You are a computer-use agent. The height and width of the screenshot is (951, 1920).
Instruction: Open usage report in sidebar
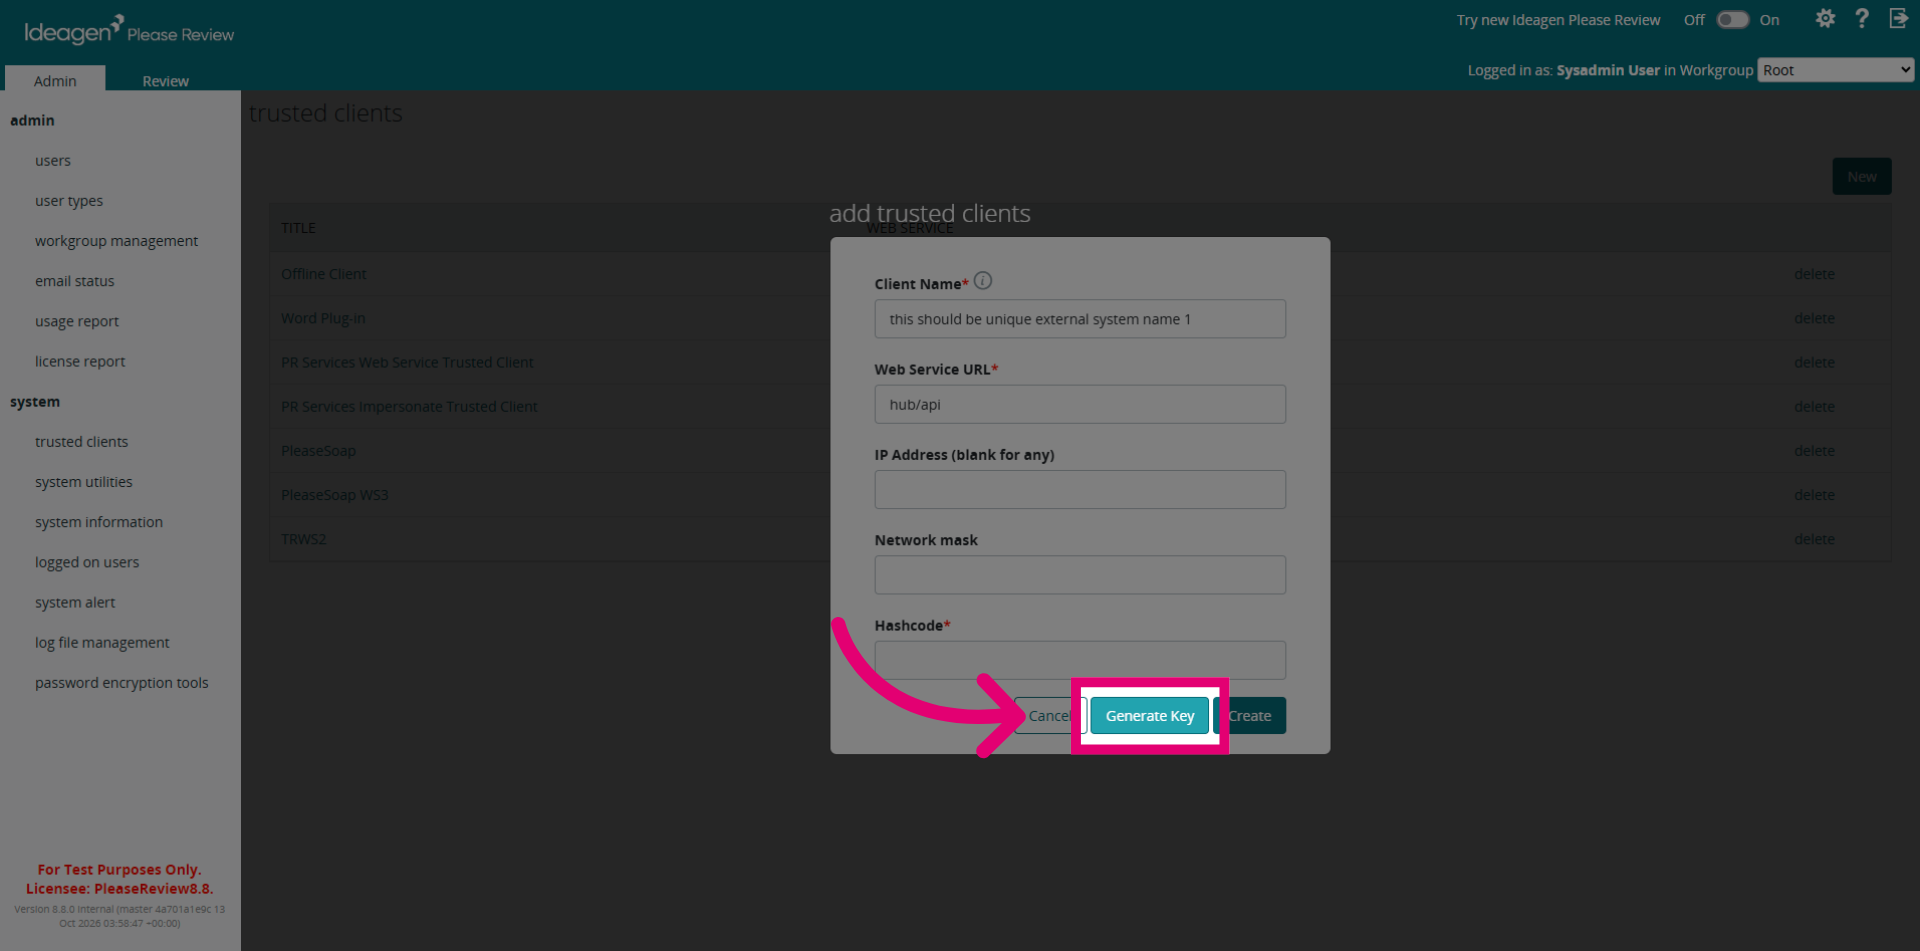[77, 321]
